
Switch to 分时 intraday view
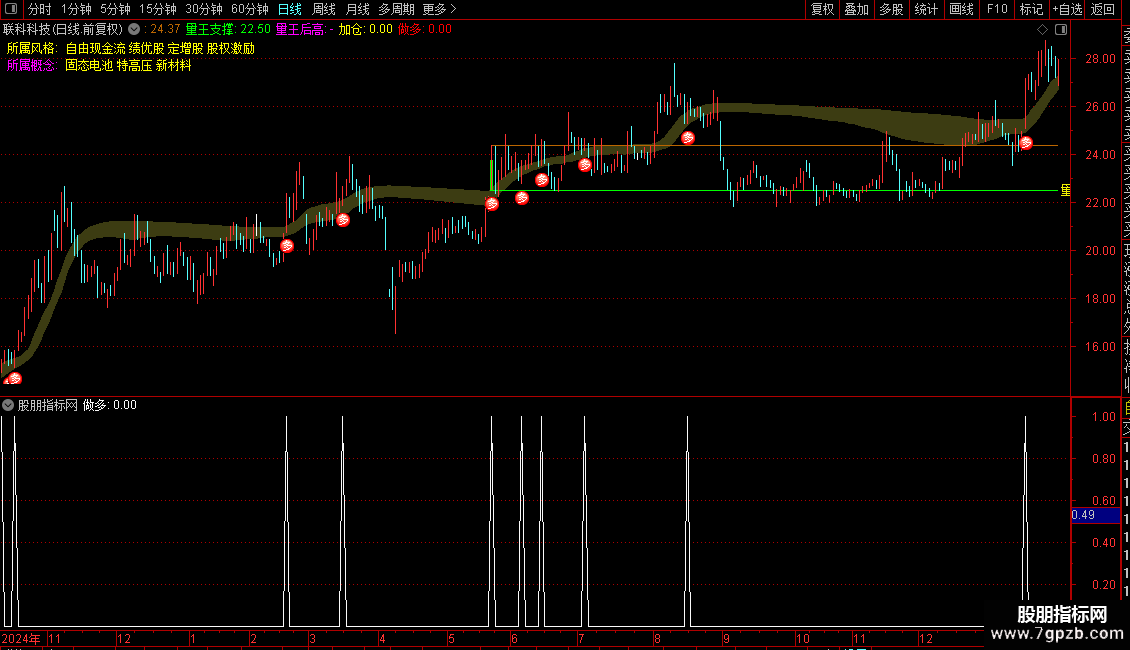coord(40,9)
